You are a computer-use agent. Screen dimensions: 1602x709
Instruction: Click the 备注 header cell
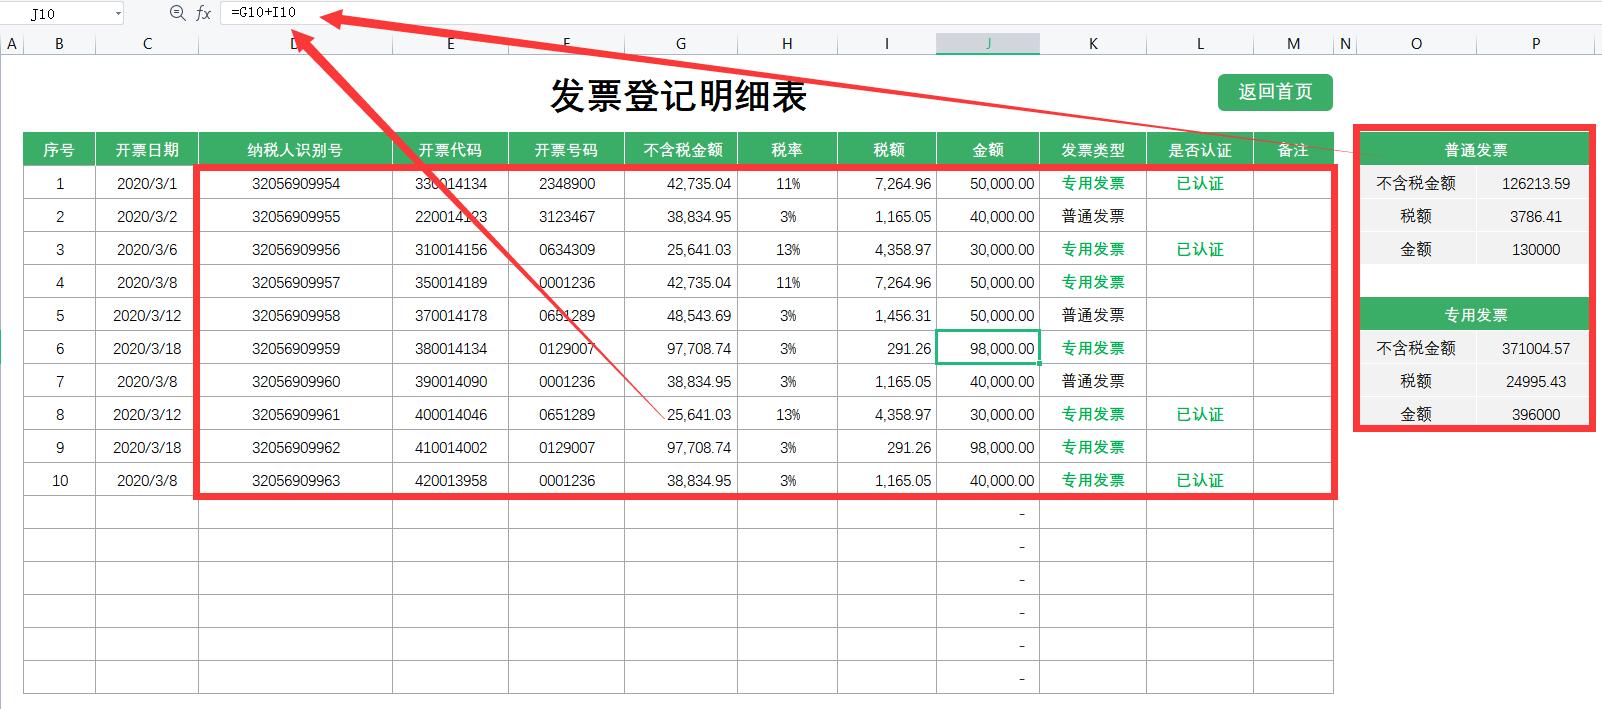[x=1293, y=149]
